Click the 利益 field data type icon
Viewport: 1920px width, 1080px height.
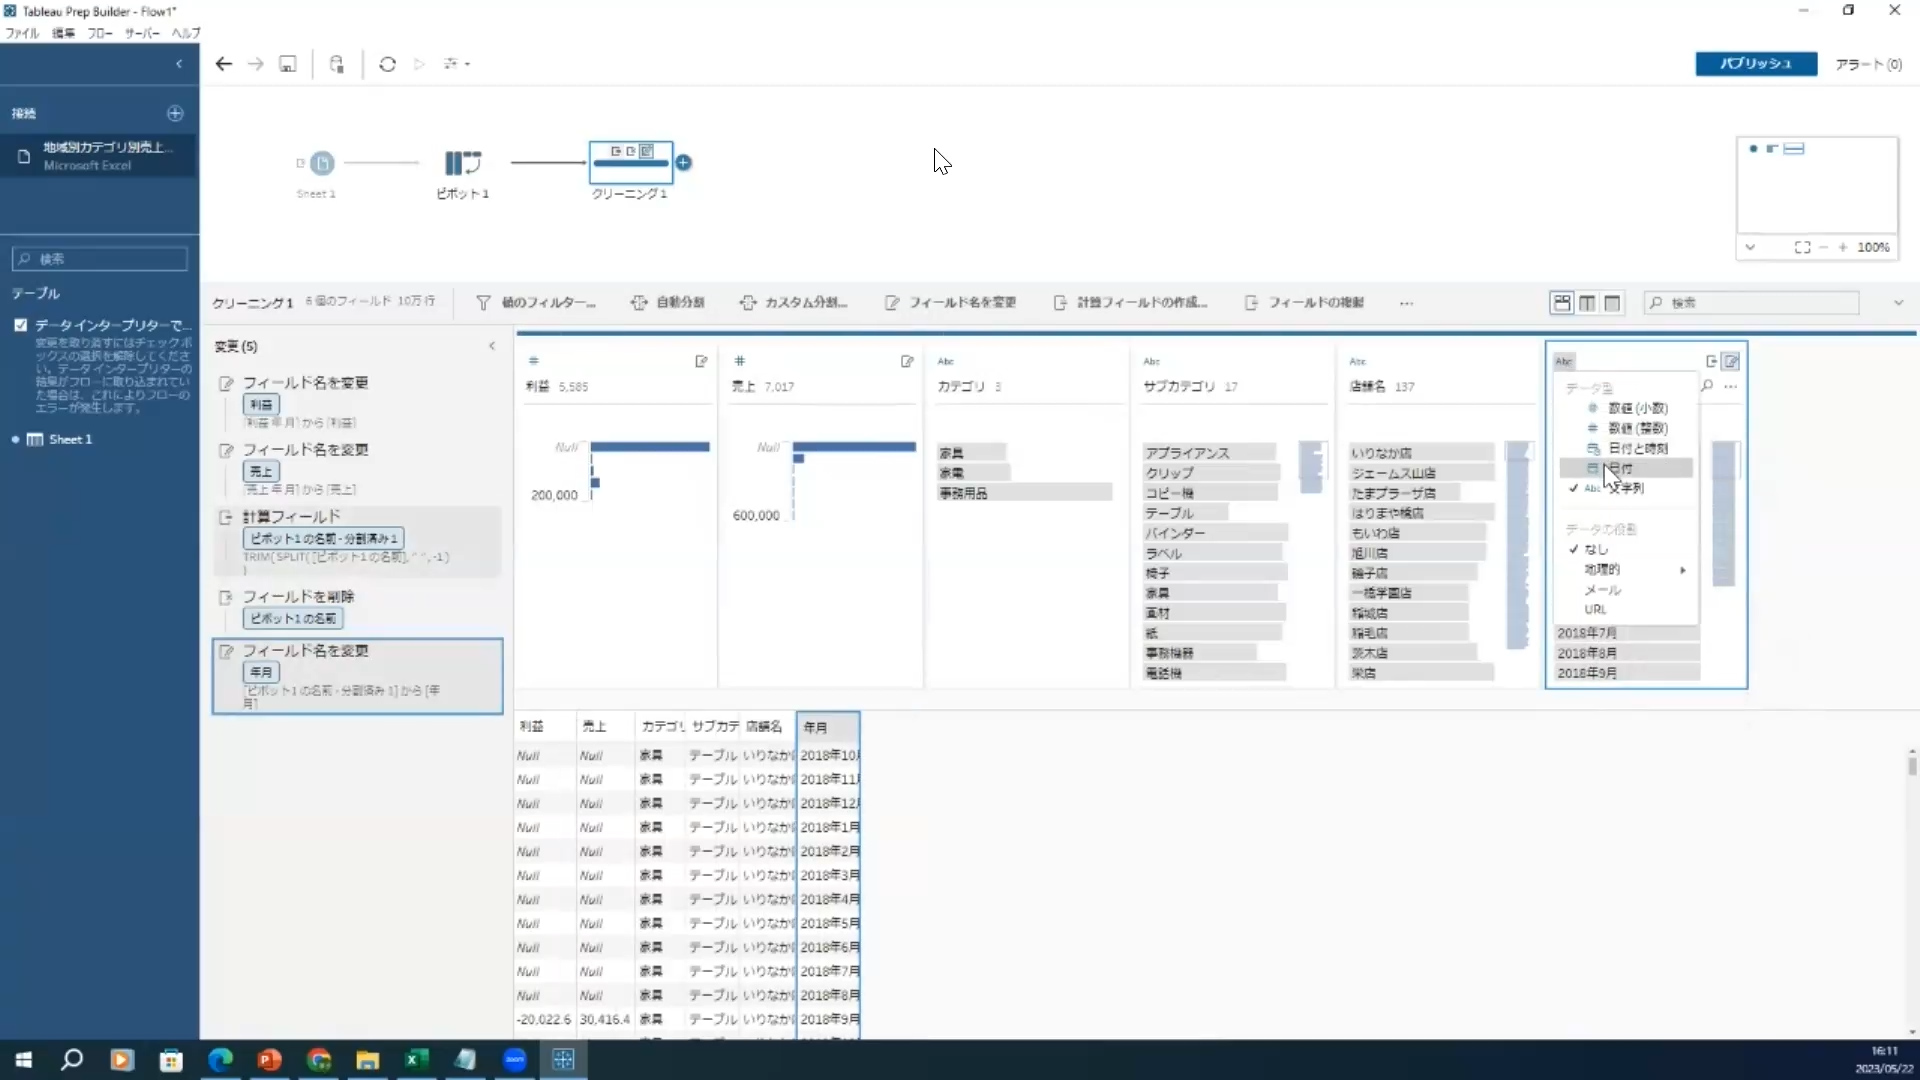534,361
